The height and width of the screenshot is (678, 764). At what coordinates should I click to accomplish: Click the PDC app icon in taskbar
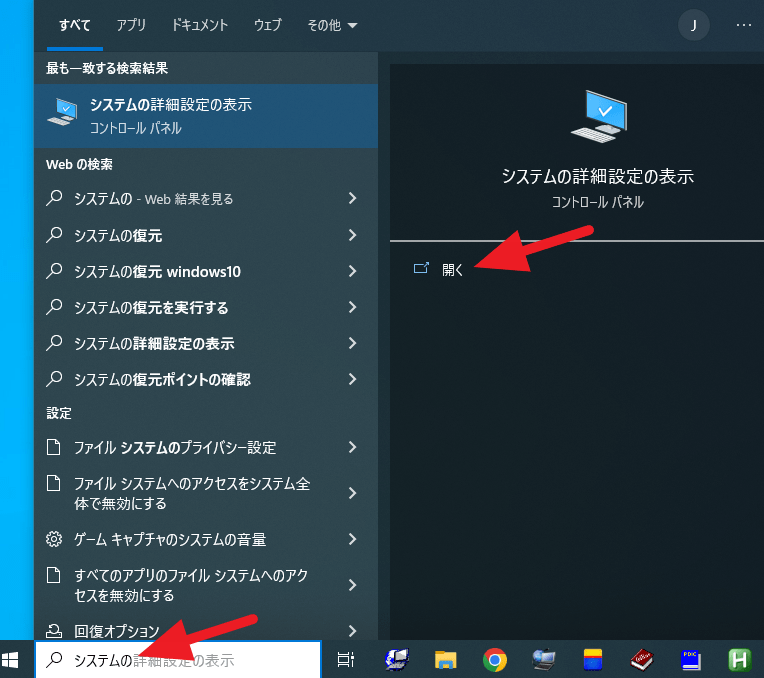pos(690,660)
